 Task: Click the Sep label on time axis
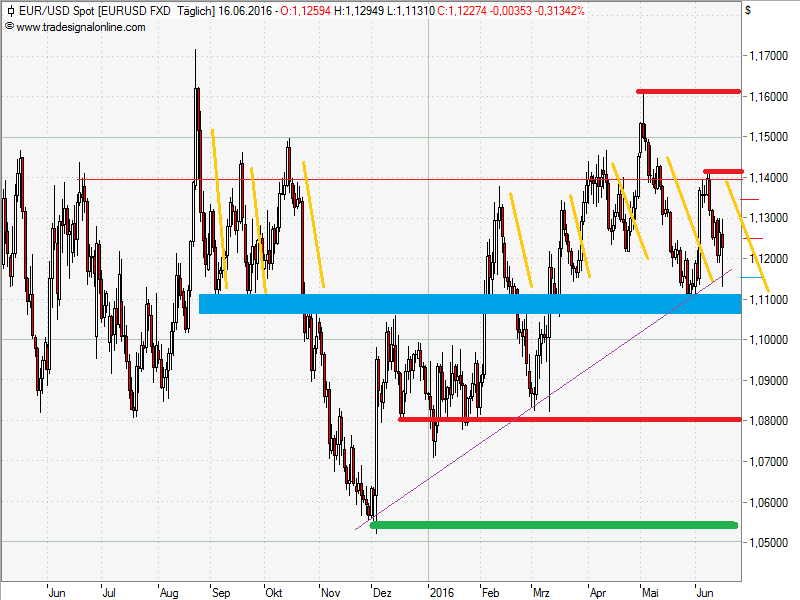tap(221, 593)
